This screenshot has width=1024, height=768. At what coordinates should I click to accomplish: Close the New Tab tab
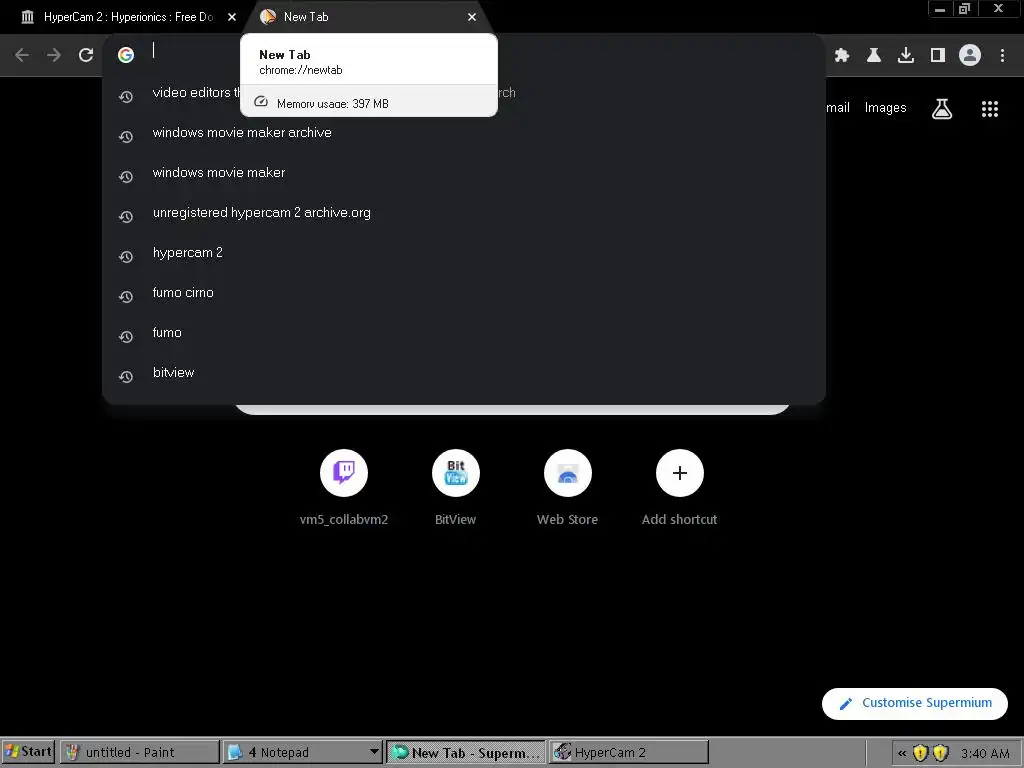click(472, 18)
